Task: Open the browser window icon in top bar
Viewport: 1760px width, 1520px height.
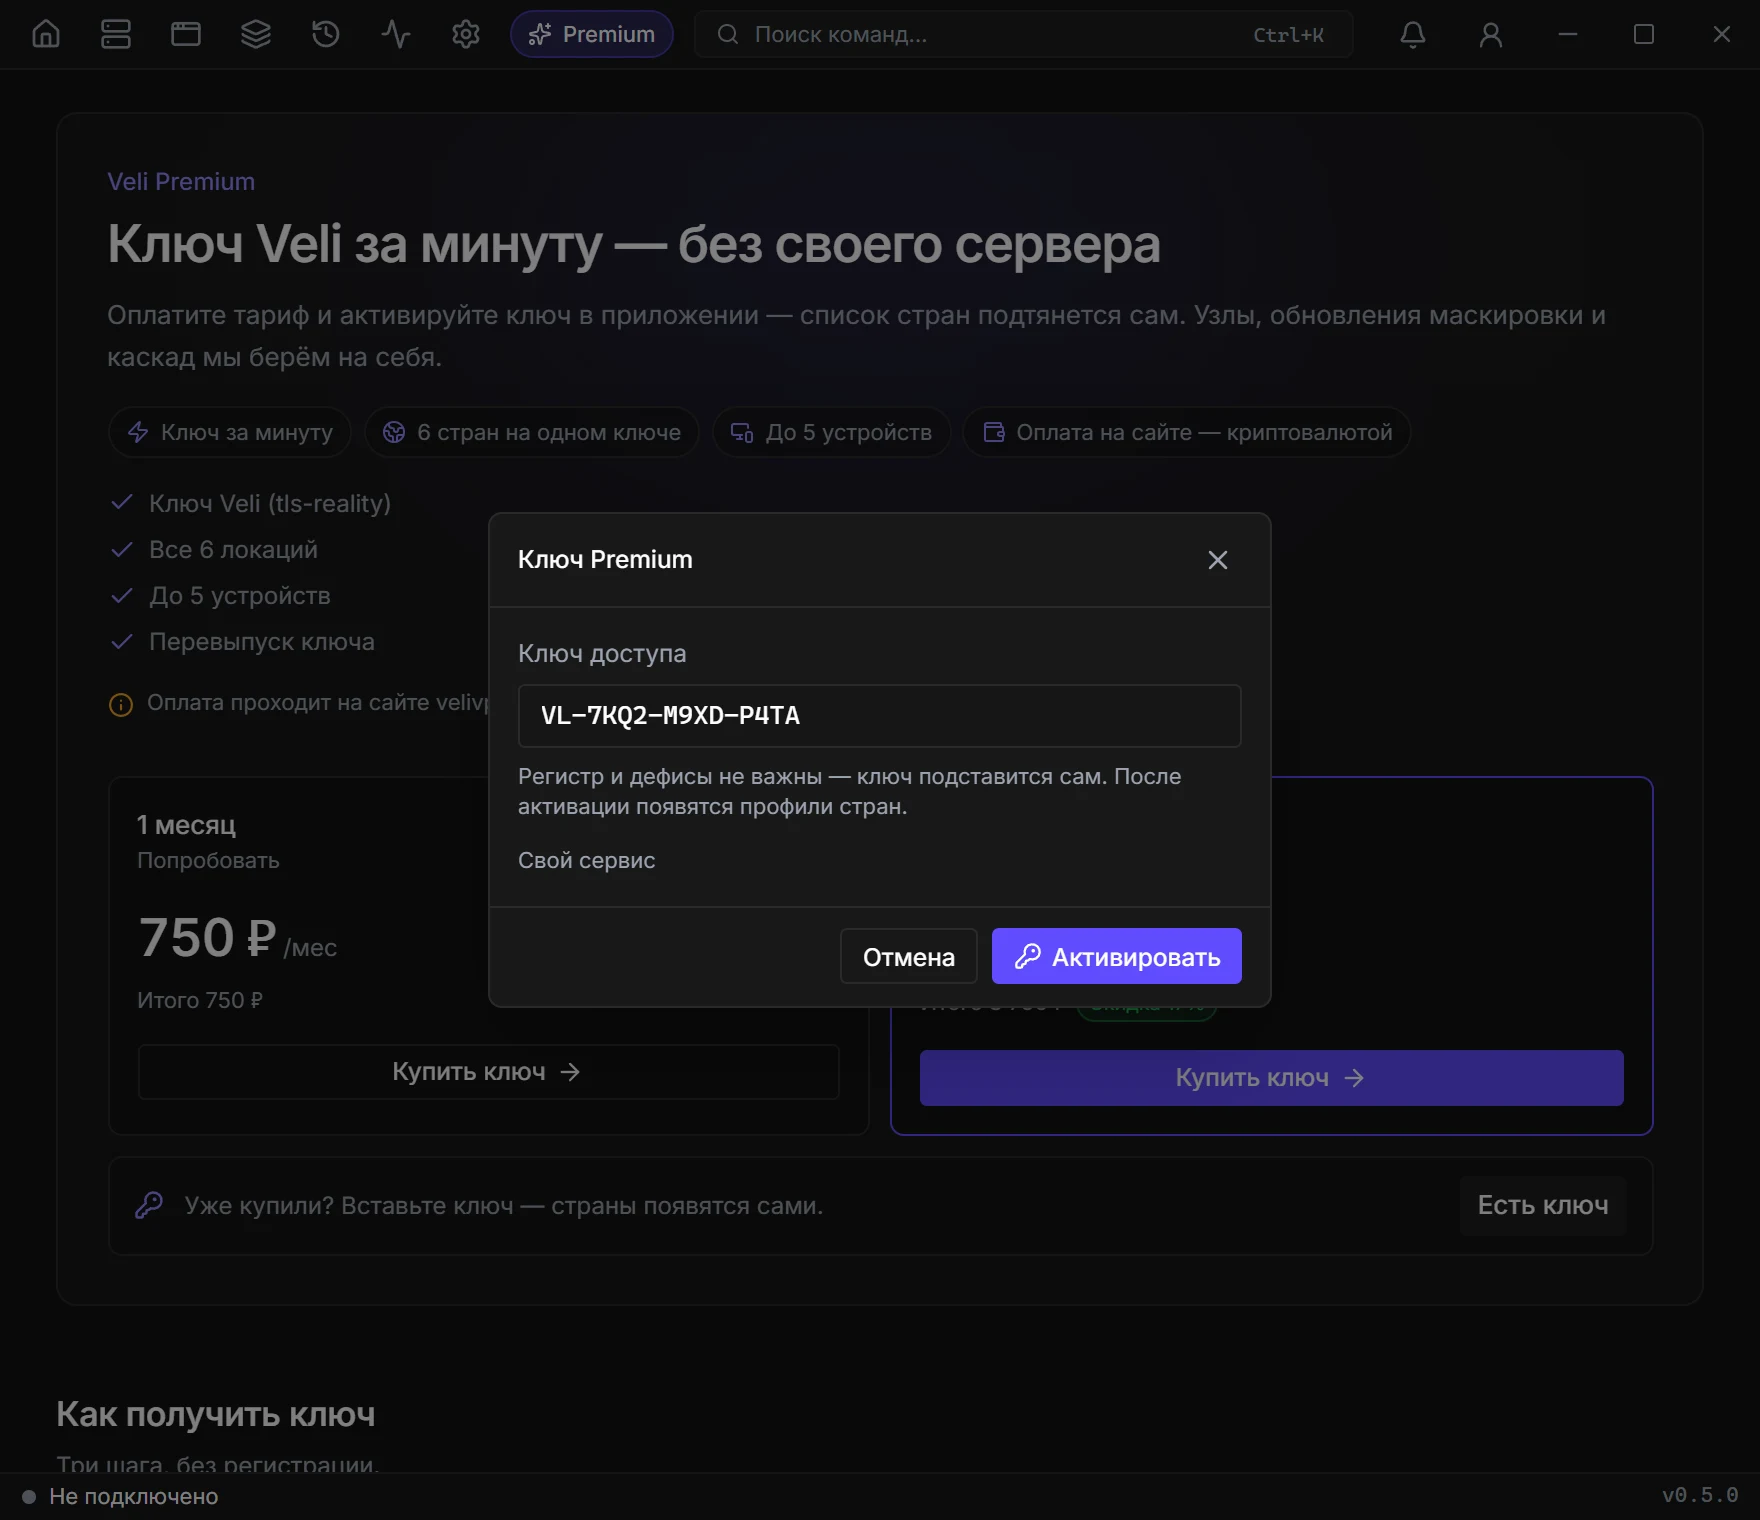Action: pos(186,34)
